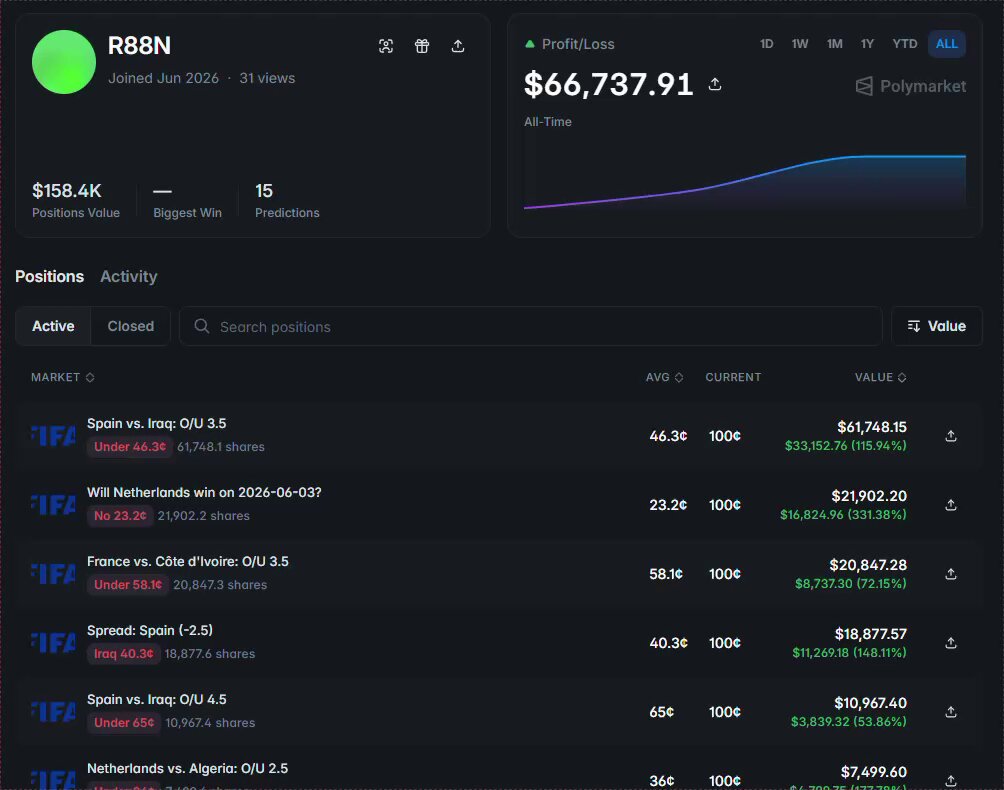Click the Profit/Loss line chart
1004x790 pixels.
click(745, 181)
